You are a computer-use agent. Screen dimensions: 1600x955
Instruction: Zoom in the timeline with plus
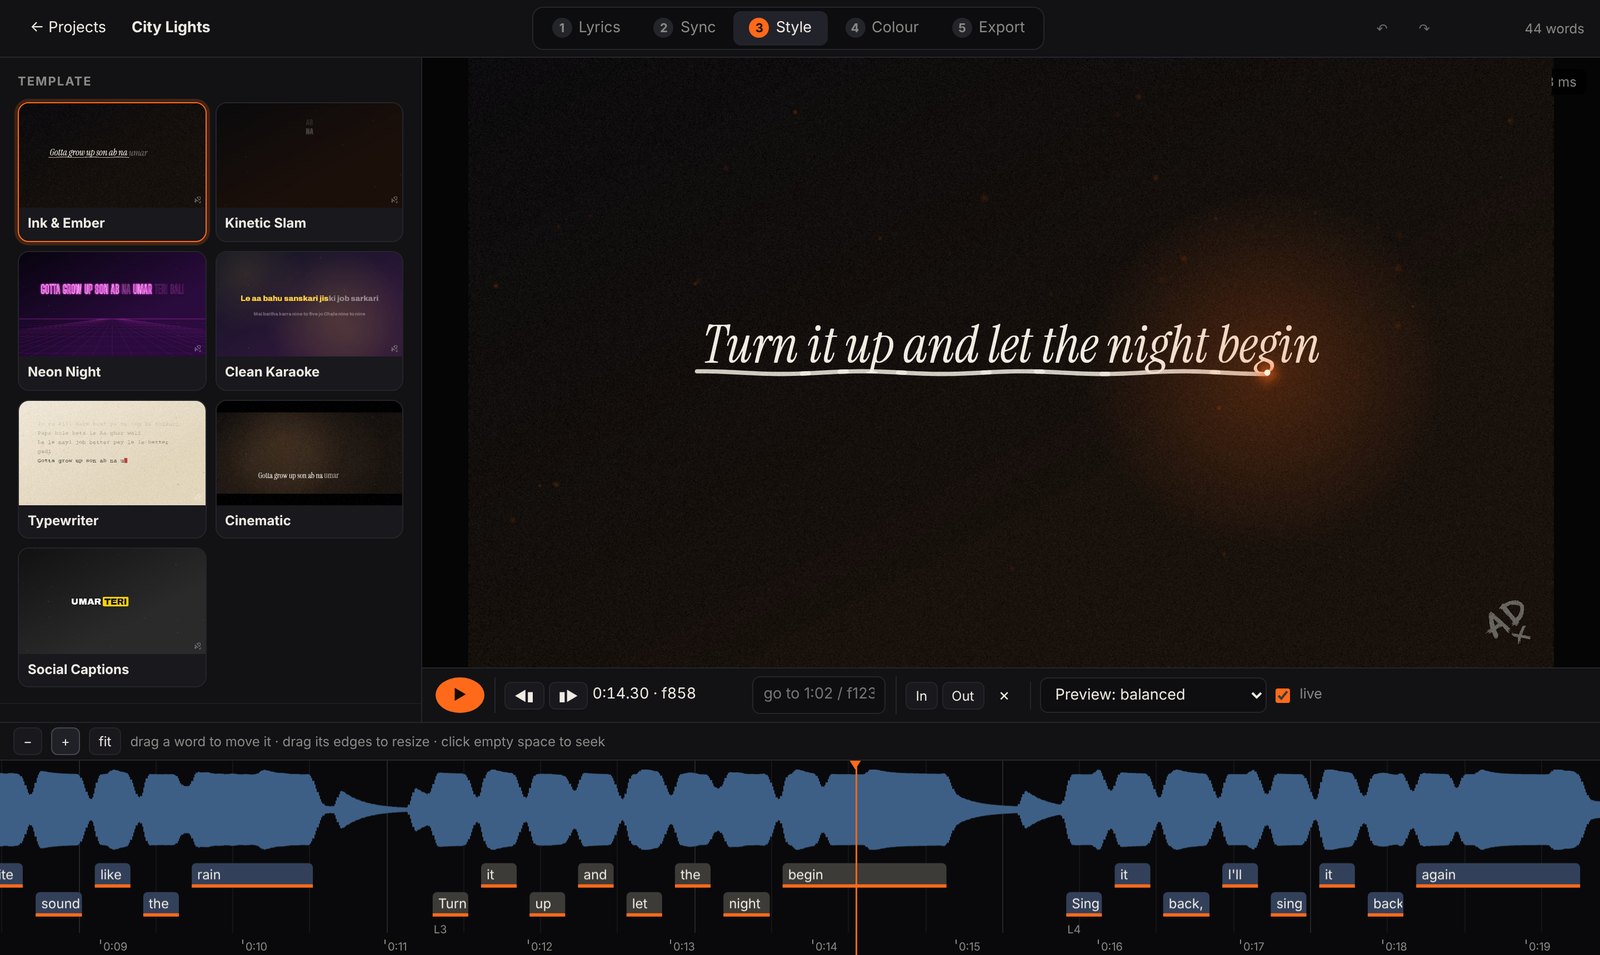[x=65, y=742]
